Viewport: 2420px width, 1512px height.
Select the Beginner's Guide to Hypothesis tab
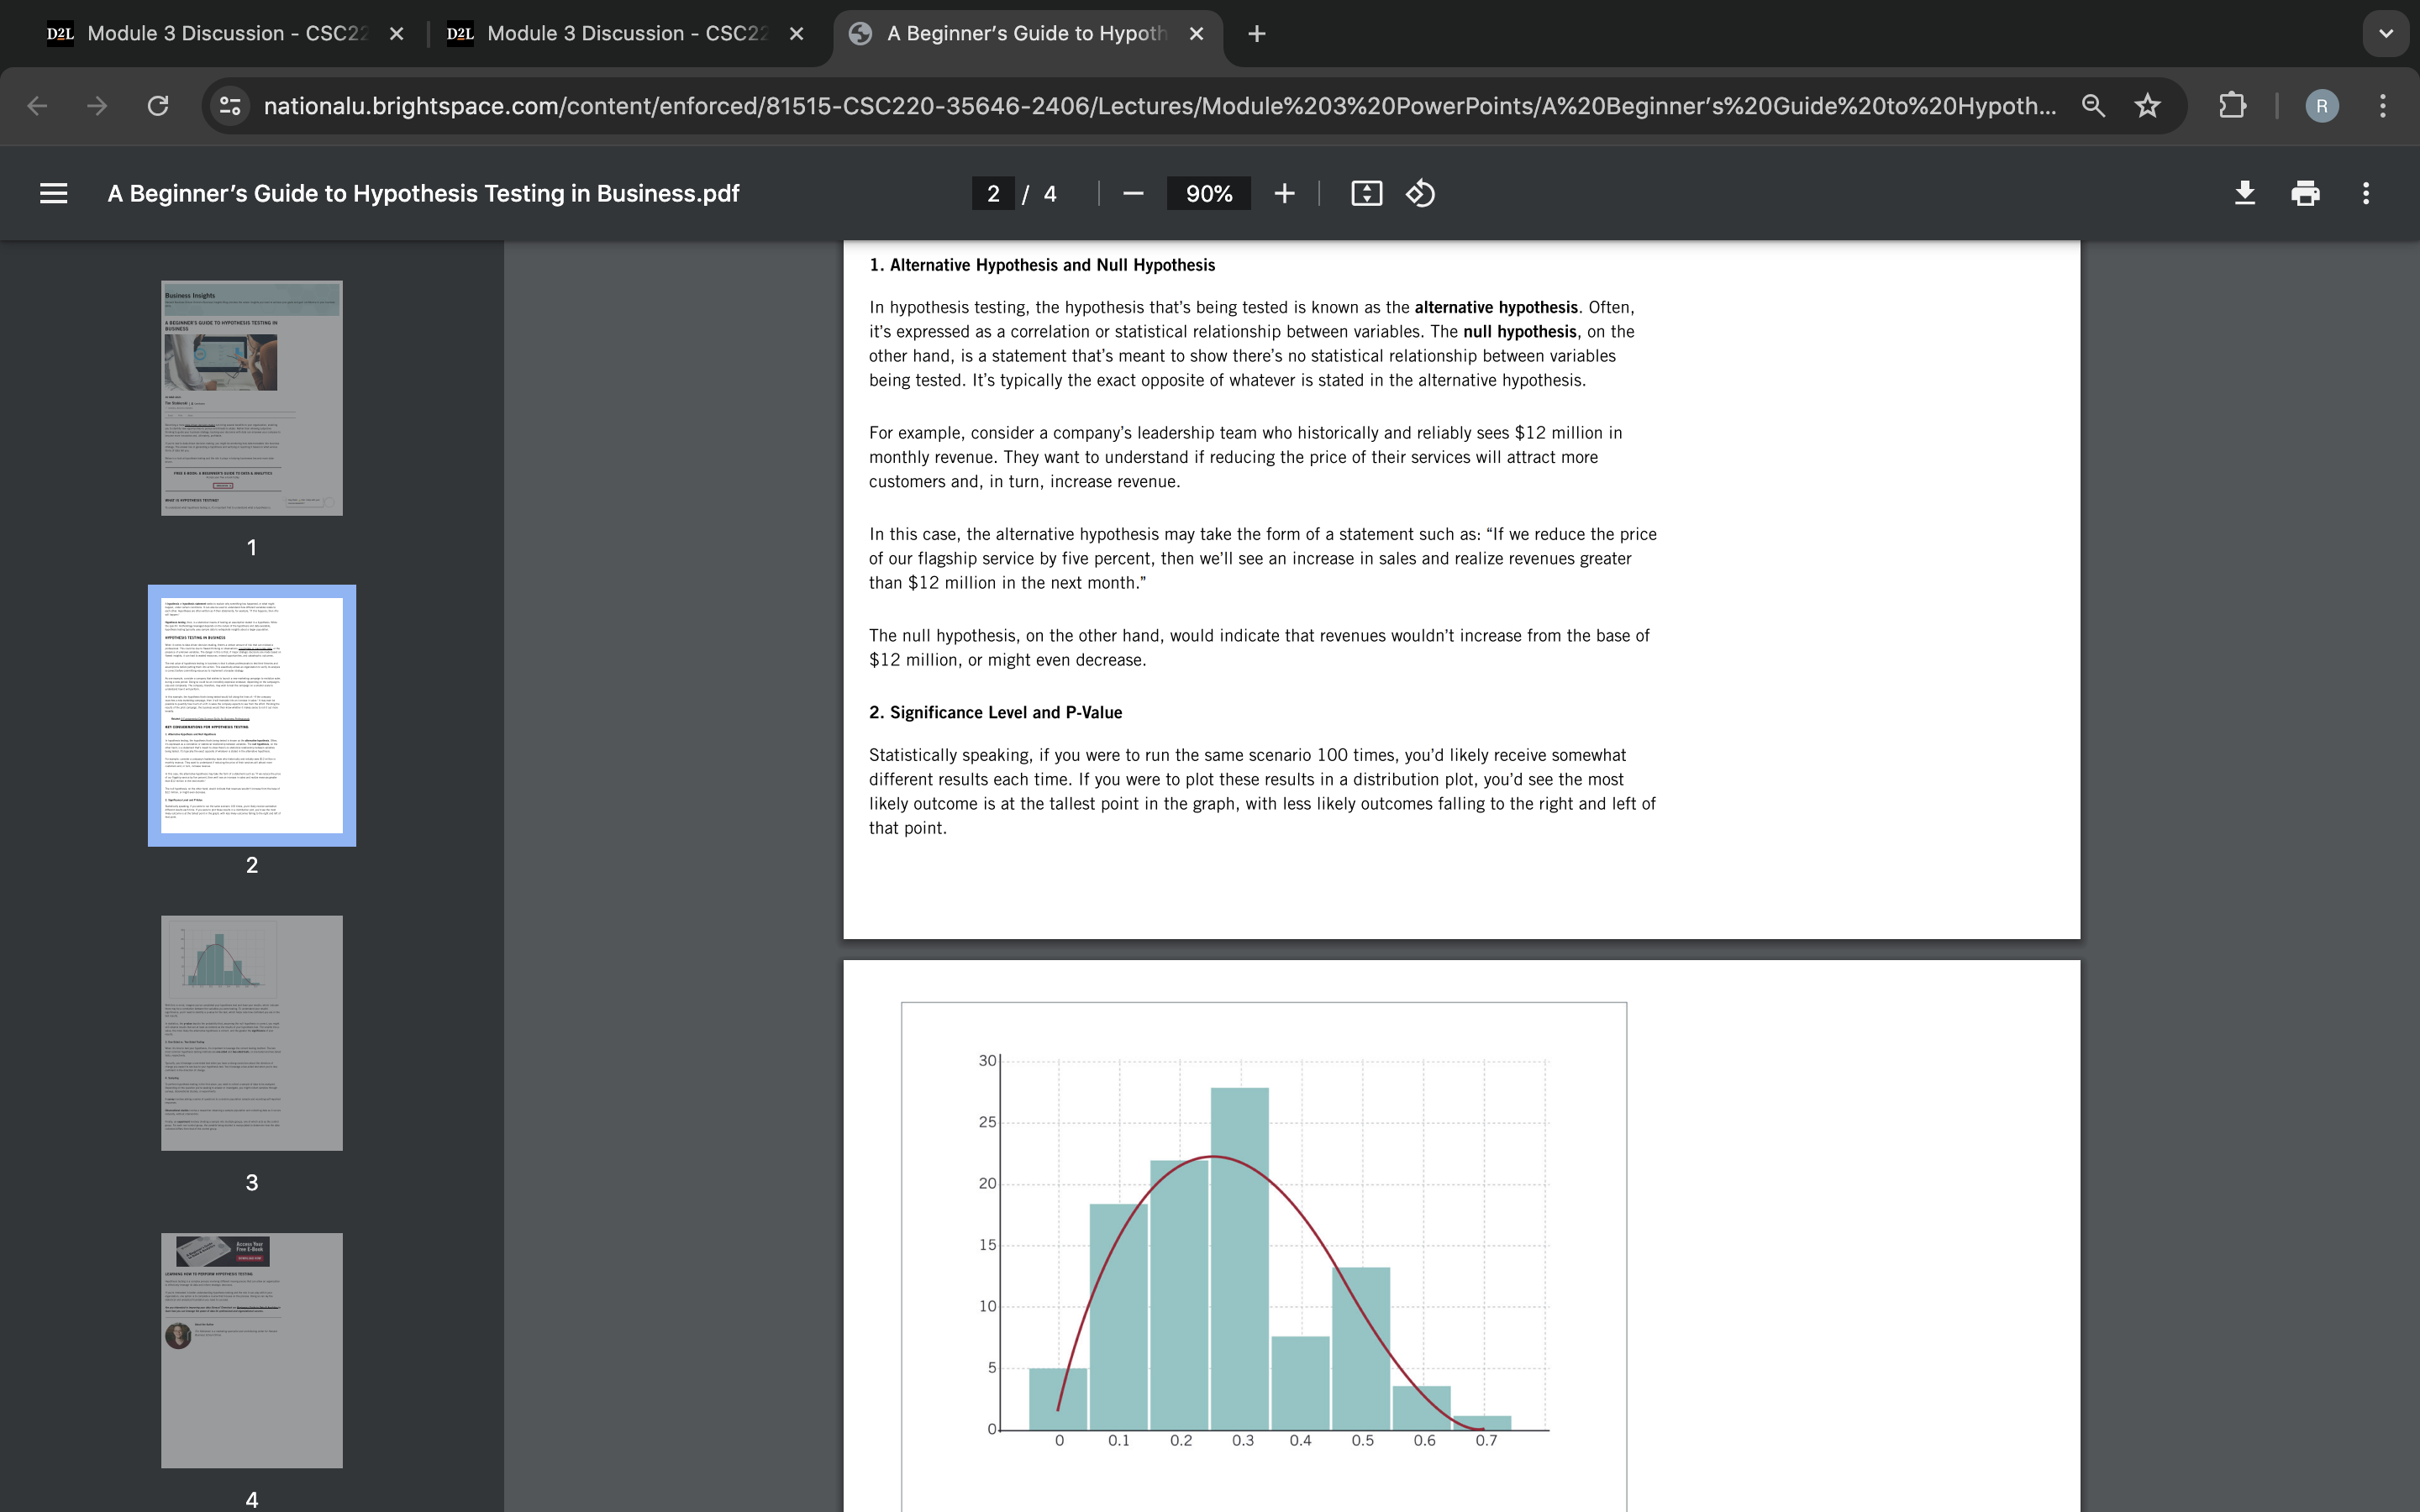coord(1020,33)
